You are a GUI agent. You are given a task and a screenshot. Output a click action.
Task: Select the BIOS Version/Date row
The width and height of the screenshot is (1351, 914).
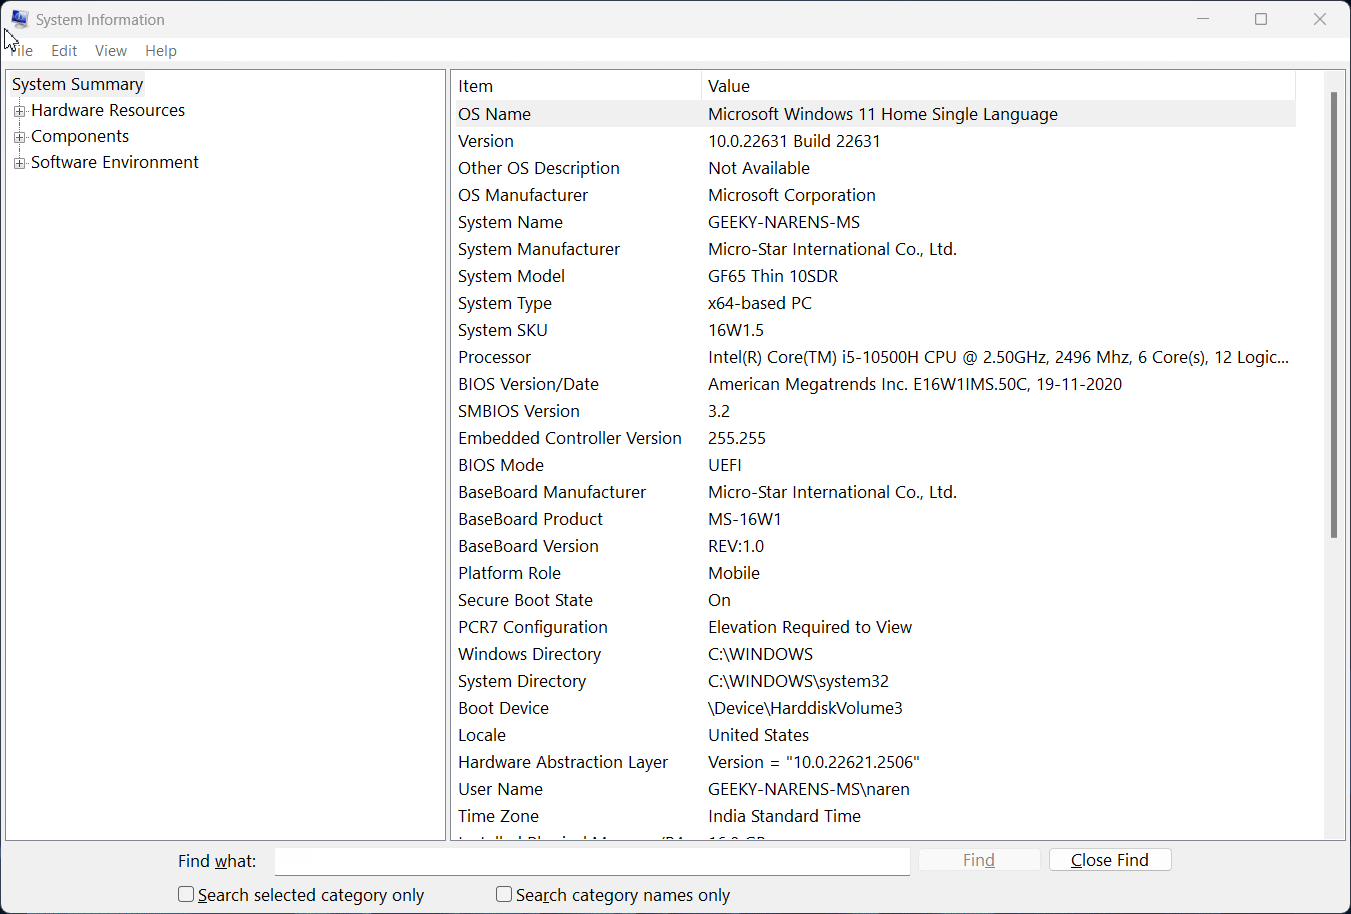click(x=875, y=384)
